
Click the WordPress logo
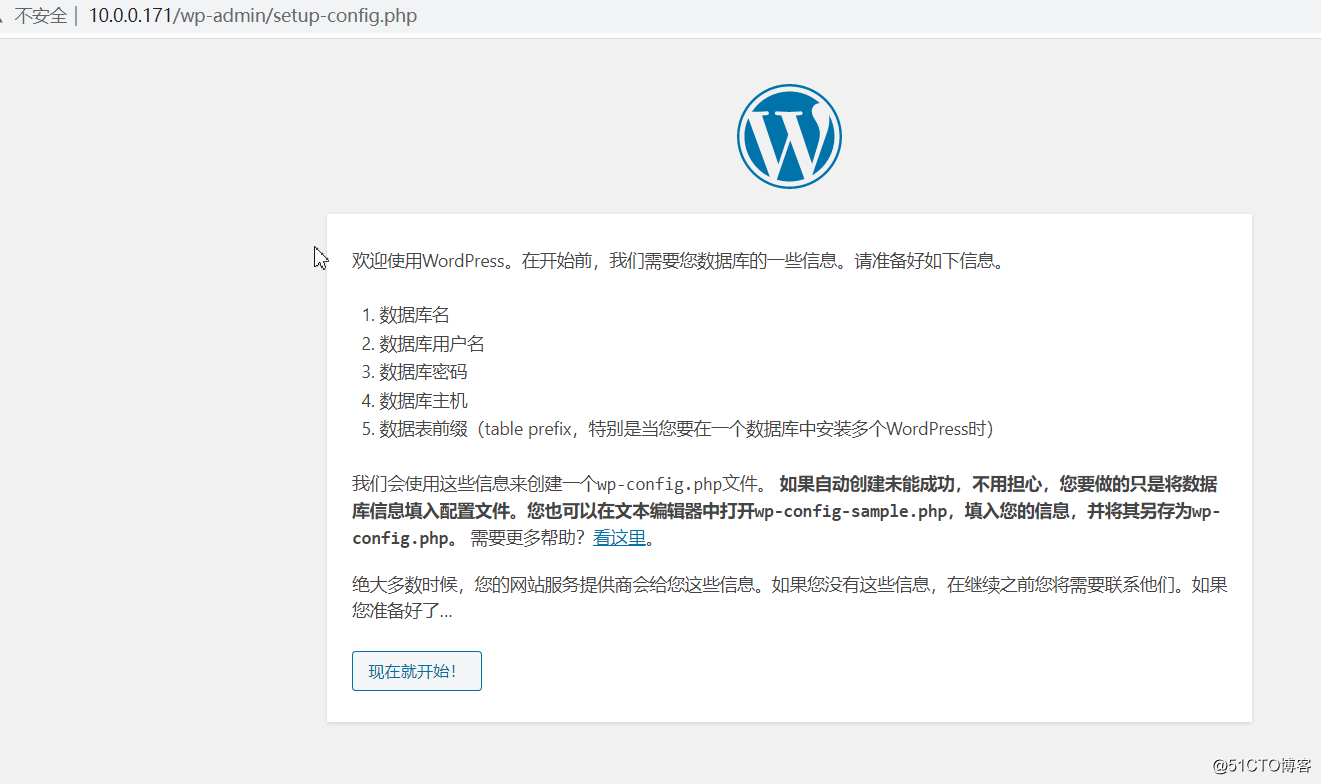pos(789,136)
